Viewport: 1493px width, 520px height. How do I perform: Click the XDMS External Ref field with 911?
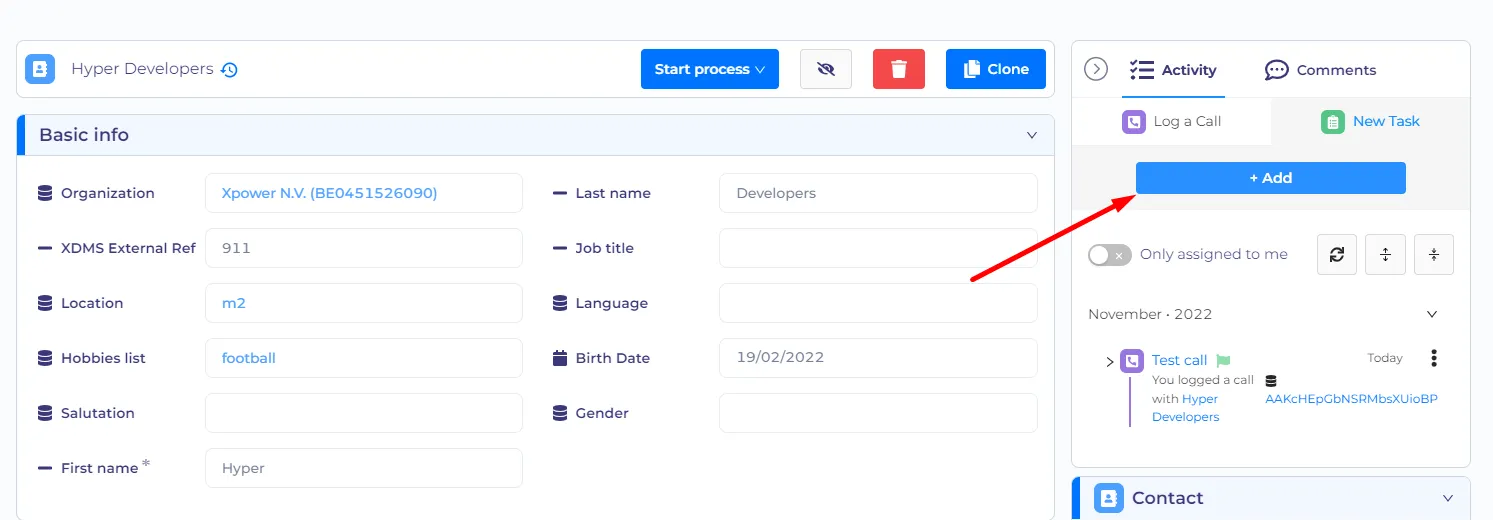click(364, 248)
